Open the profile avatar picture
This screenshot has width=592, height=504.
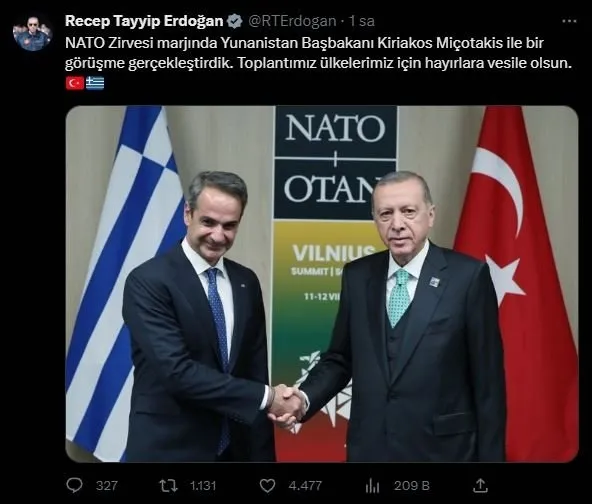tap(32, 33)
